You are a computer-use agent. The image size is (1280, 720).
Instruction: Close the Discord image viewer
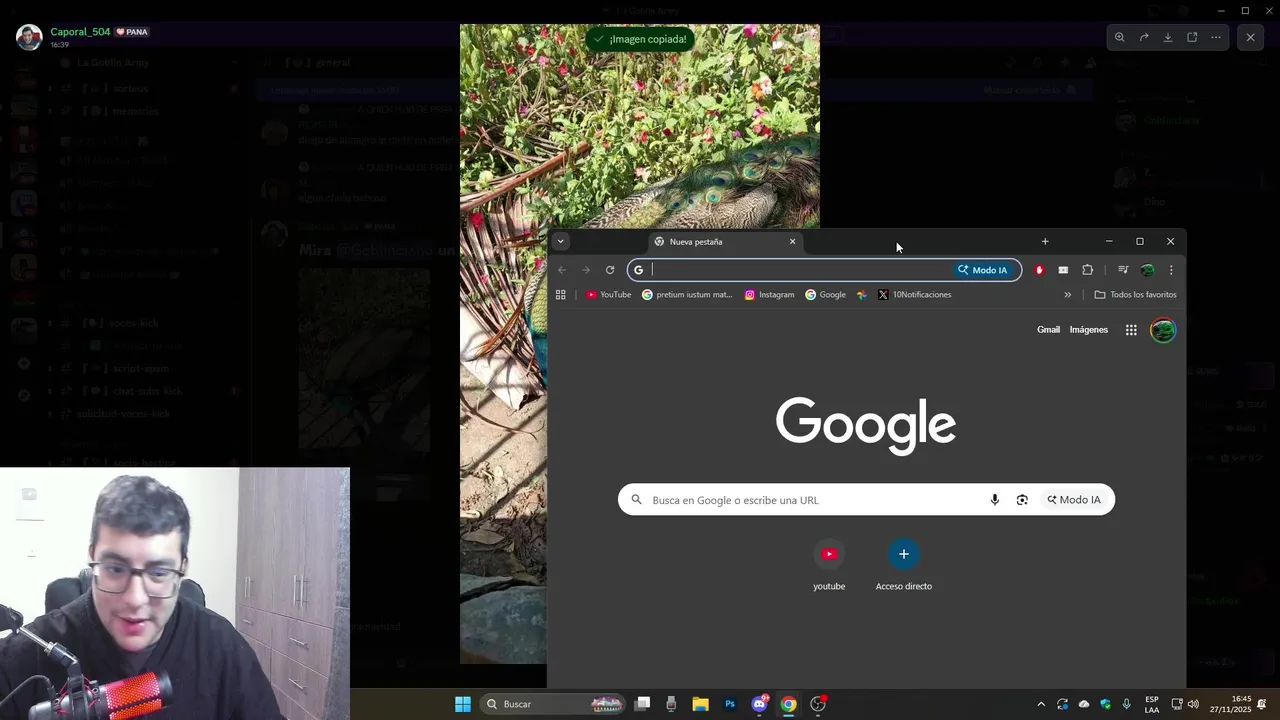coord(1250,37)
